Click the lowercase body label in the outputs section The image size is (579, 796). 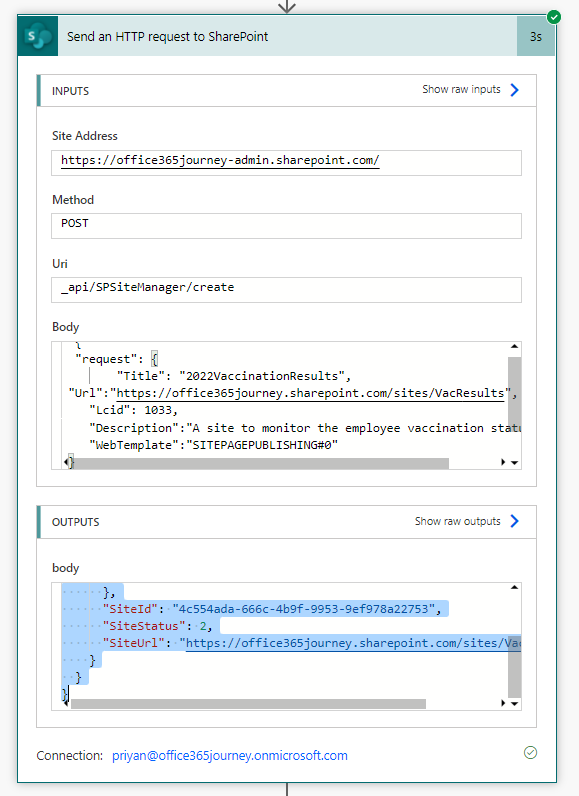65,568
